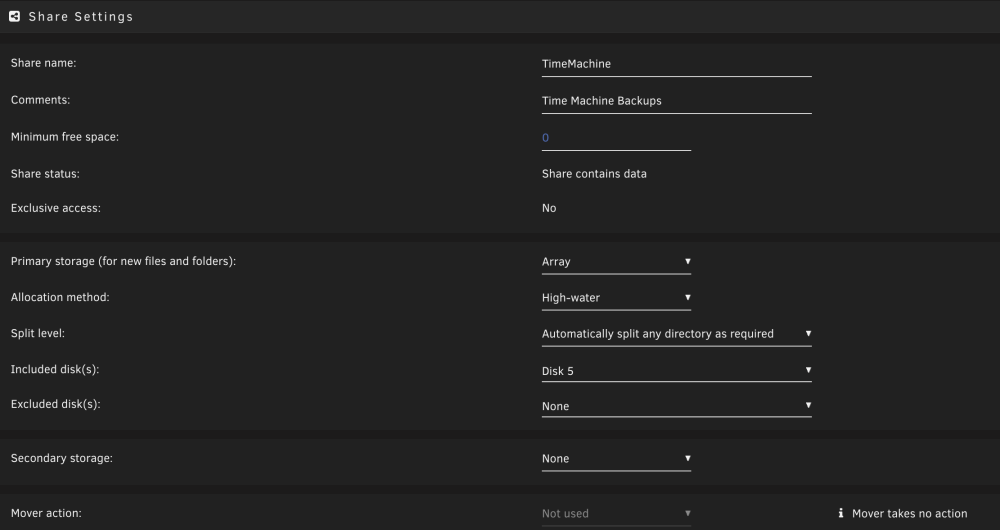This screenshot has height=530, width=1000.
Task: Click the 'Secondary storage:' label
Action: coord(62,458)
